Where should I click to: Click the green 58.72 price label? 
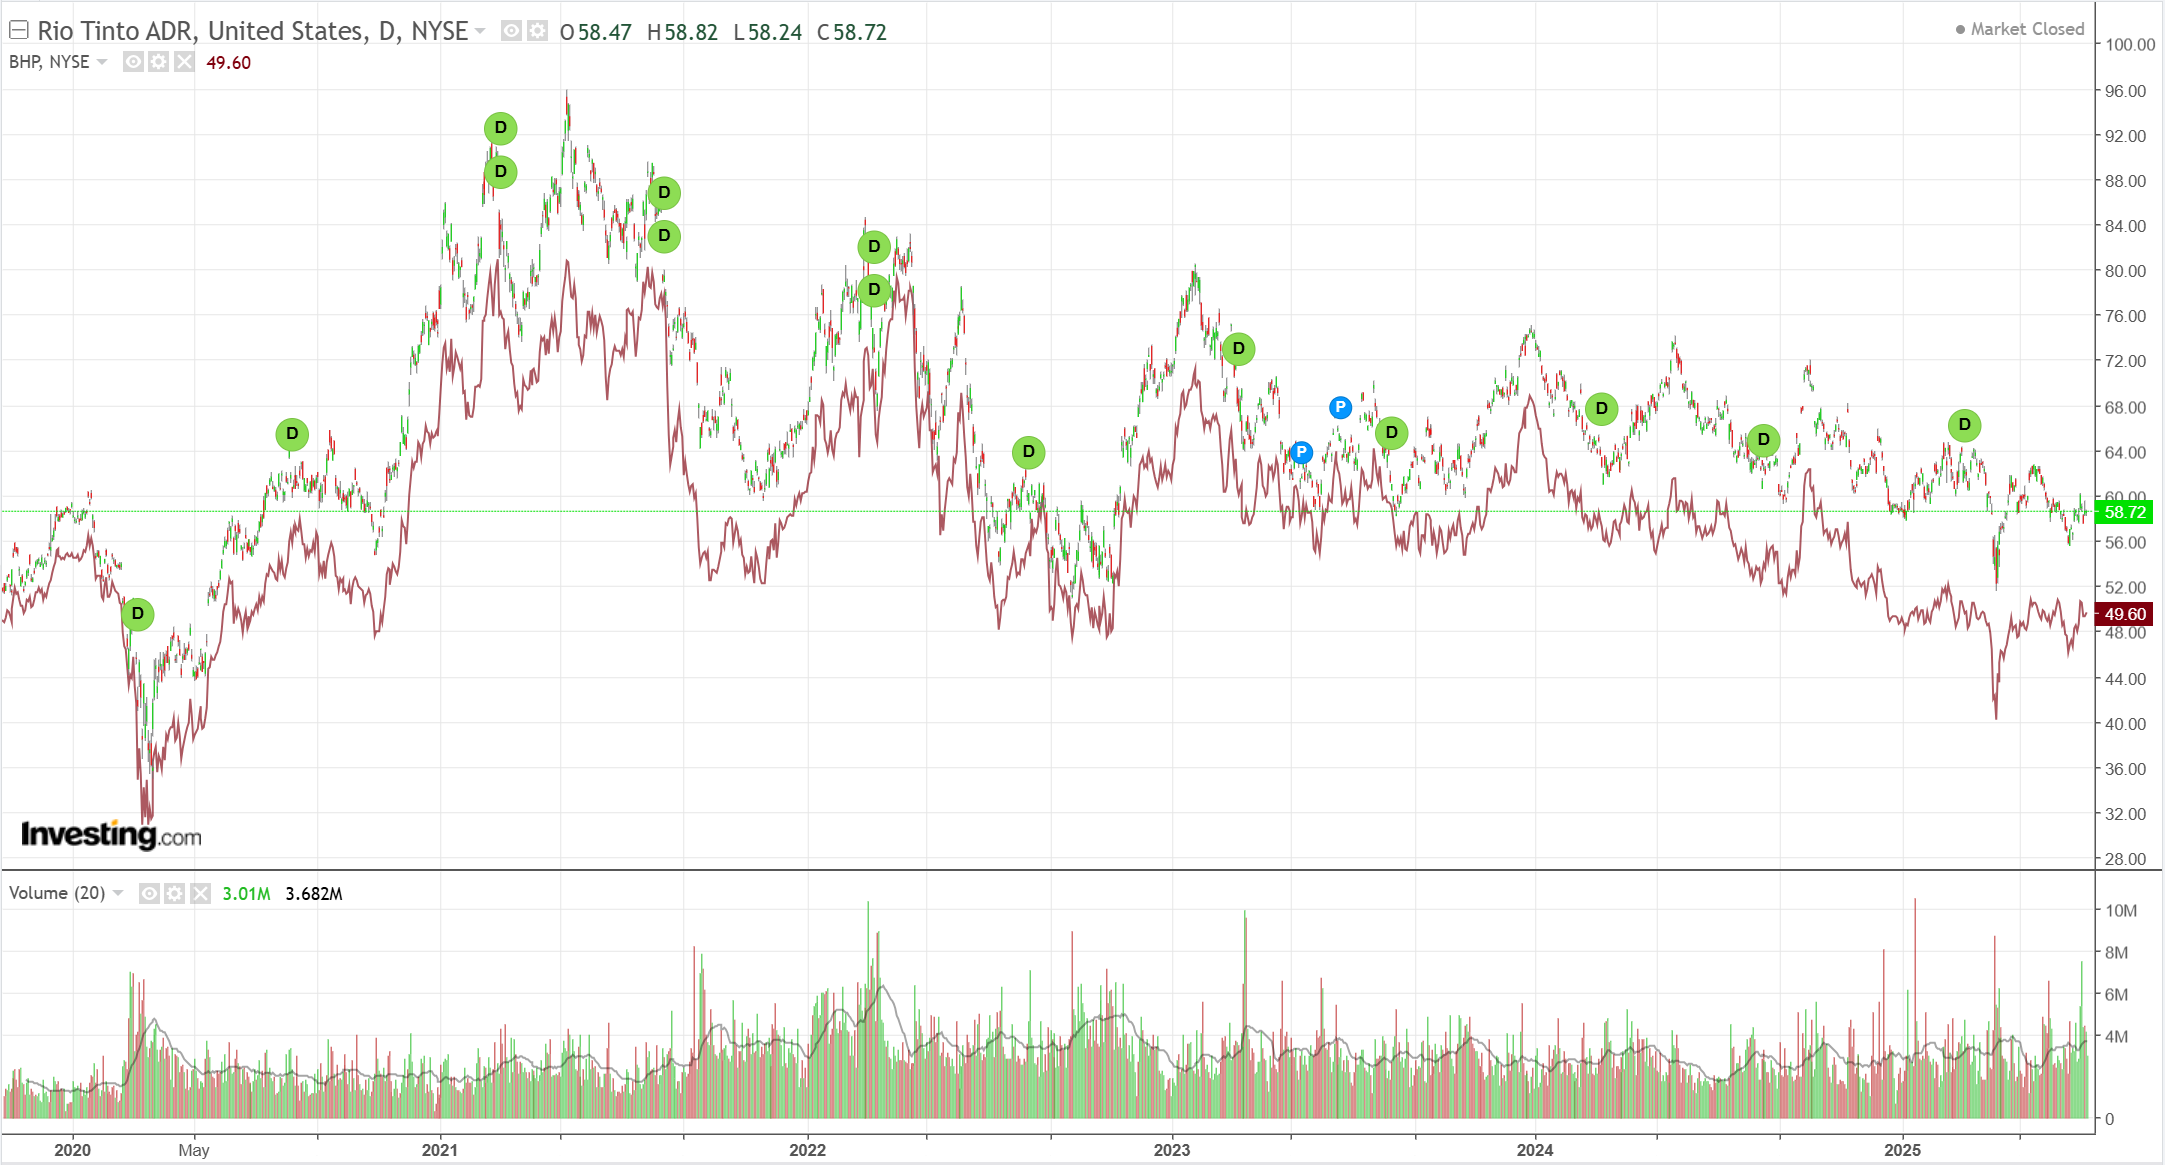(2124, 512)
